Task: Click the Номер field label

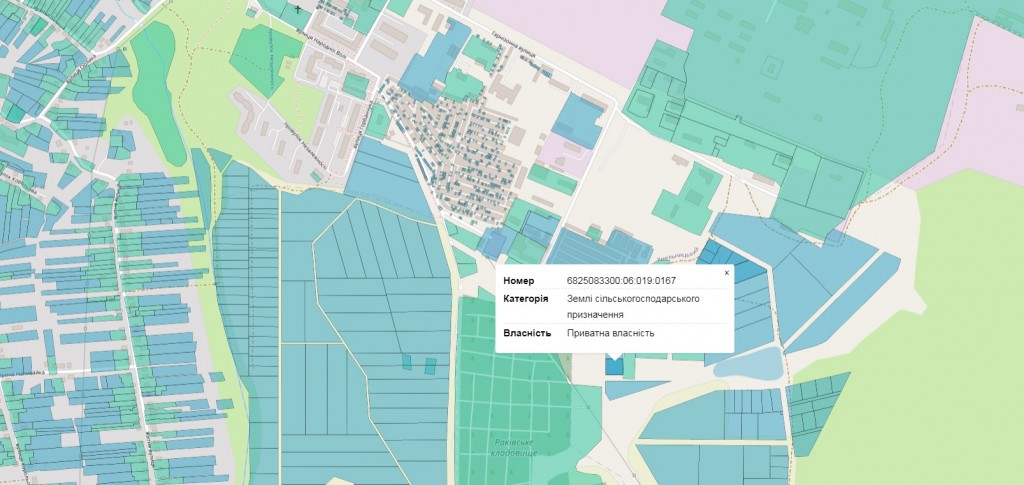Action: (519, 281)
